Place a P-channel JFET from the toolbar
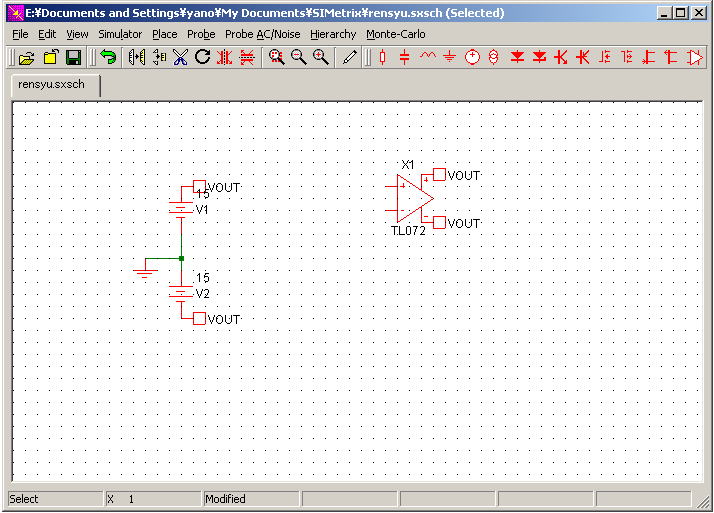This screenshot has height=513, width=714. pos(671,58)
